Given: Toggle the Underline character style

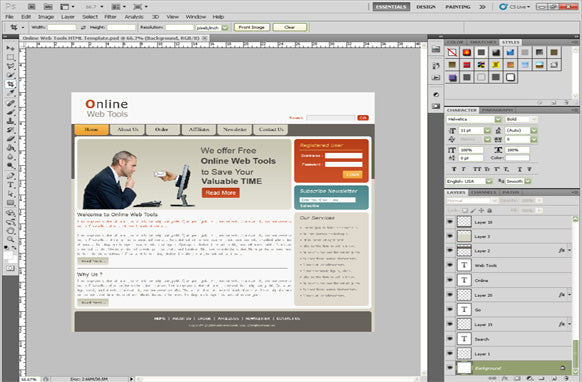Looking at the screenshot, I should coord(520,169).
